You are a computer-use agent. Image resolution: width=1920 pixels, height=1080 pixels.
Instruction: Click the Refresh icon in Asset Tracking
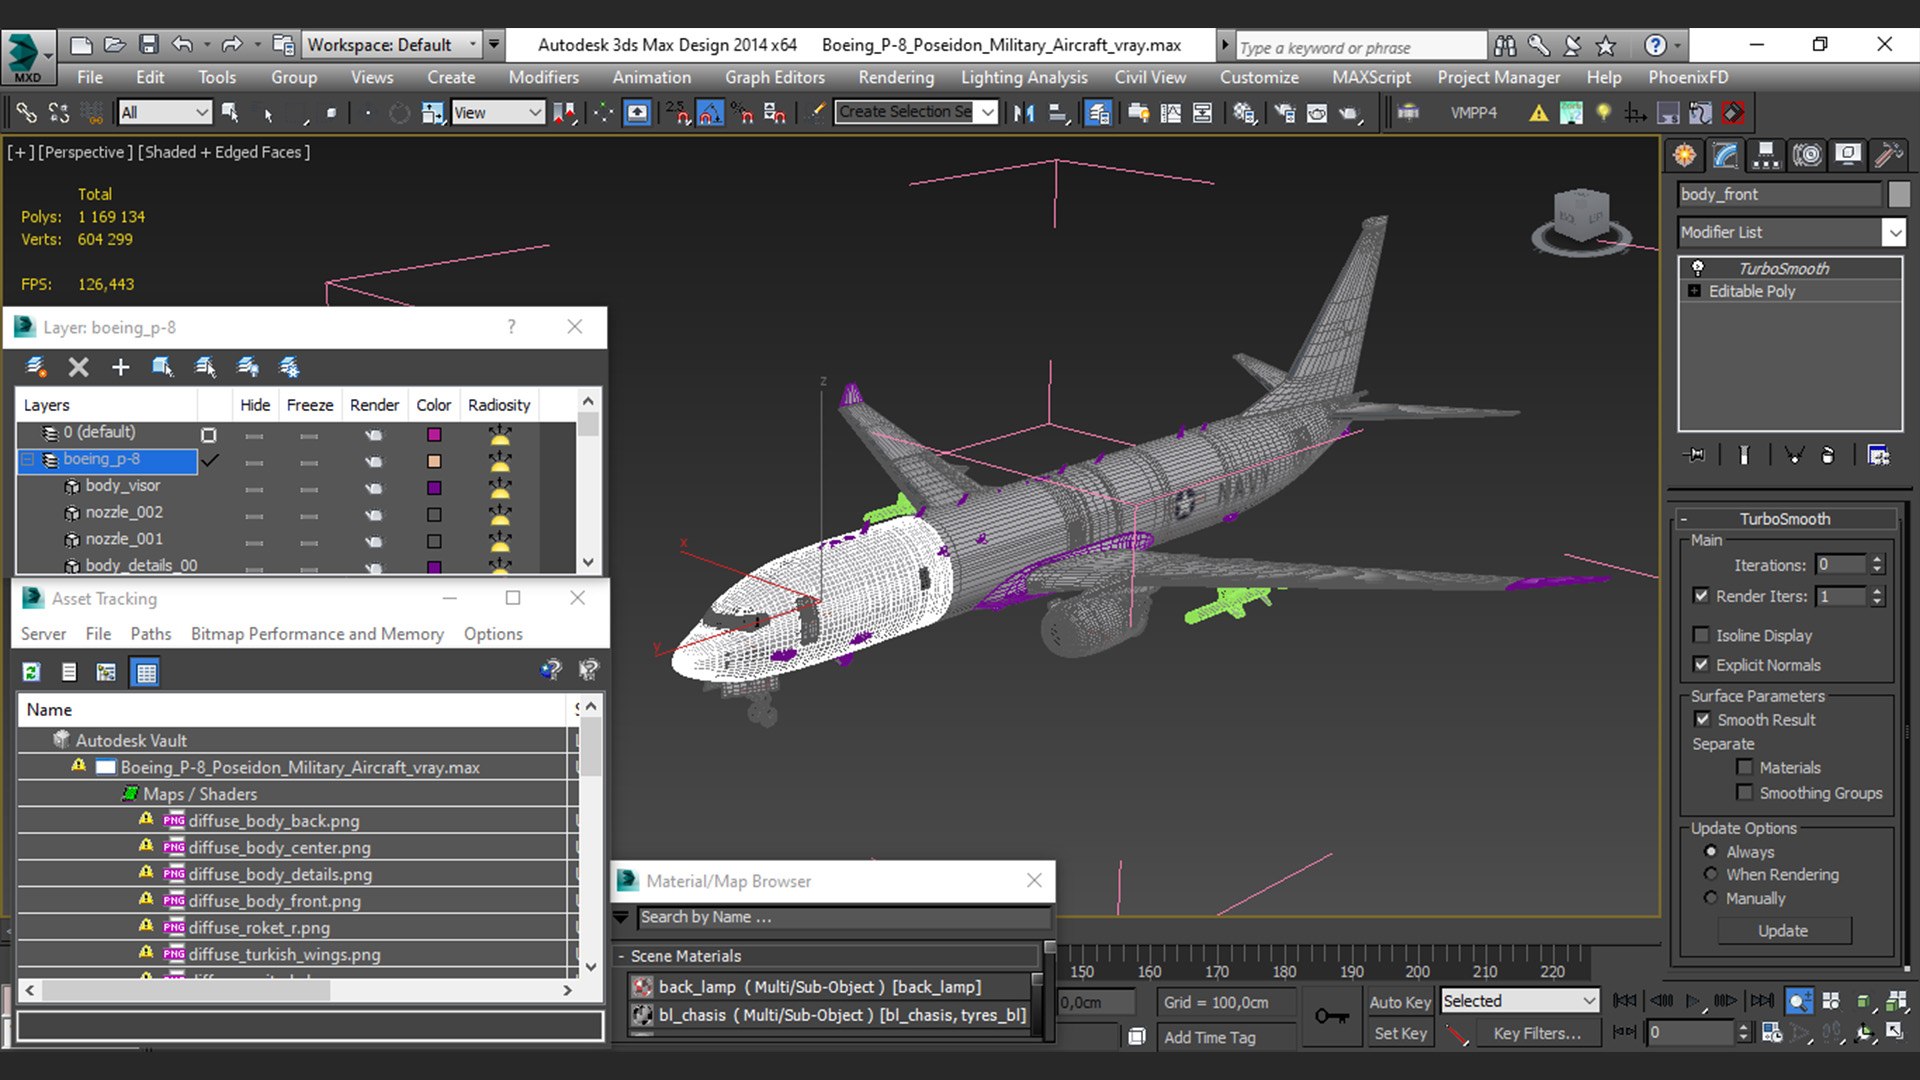point(31,672)
